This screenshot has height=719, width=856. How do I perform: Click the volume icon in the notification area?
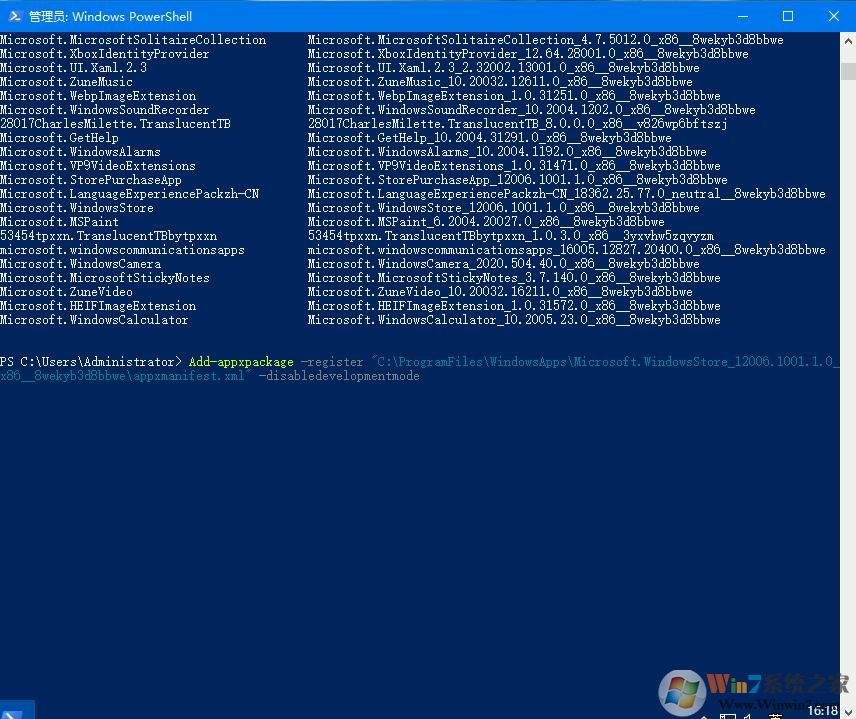click(x=749, y=714)
